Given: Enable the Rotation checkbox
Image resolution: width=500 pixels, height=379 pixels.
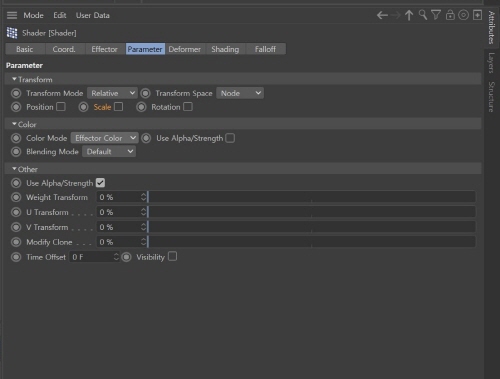Looking at the screenshot, I should [188, 107].
